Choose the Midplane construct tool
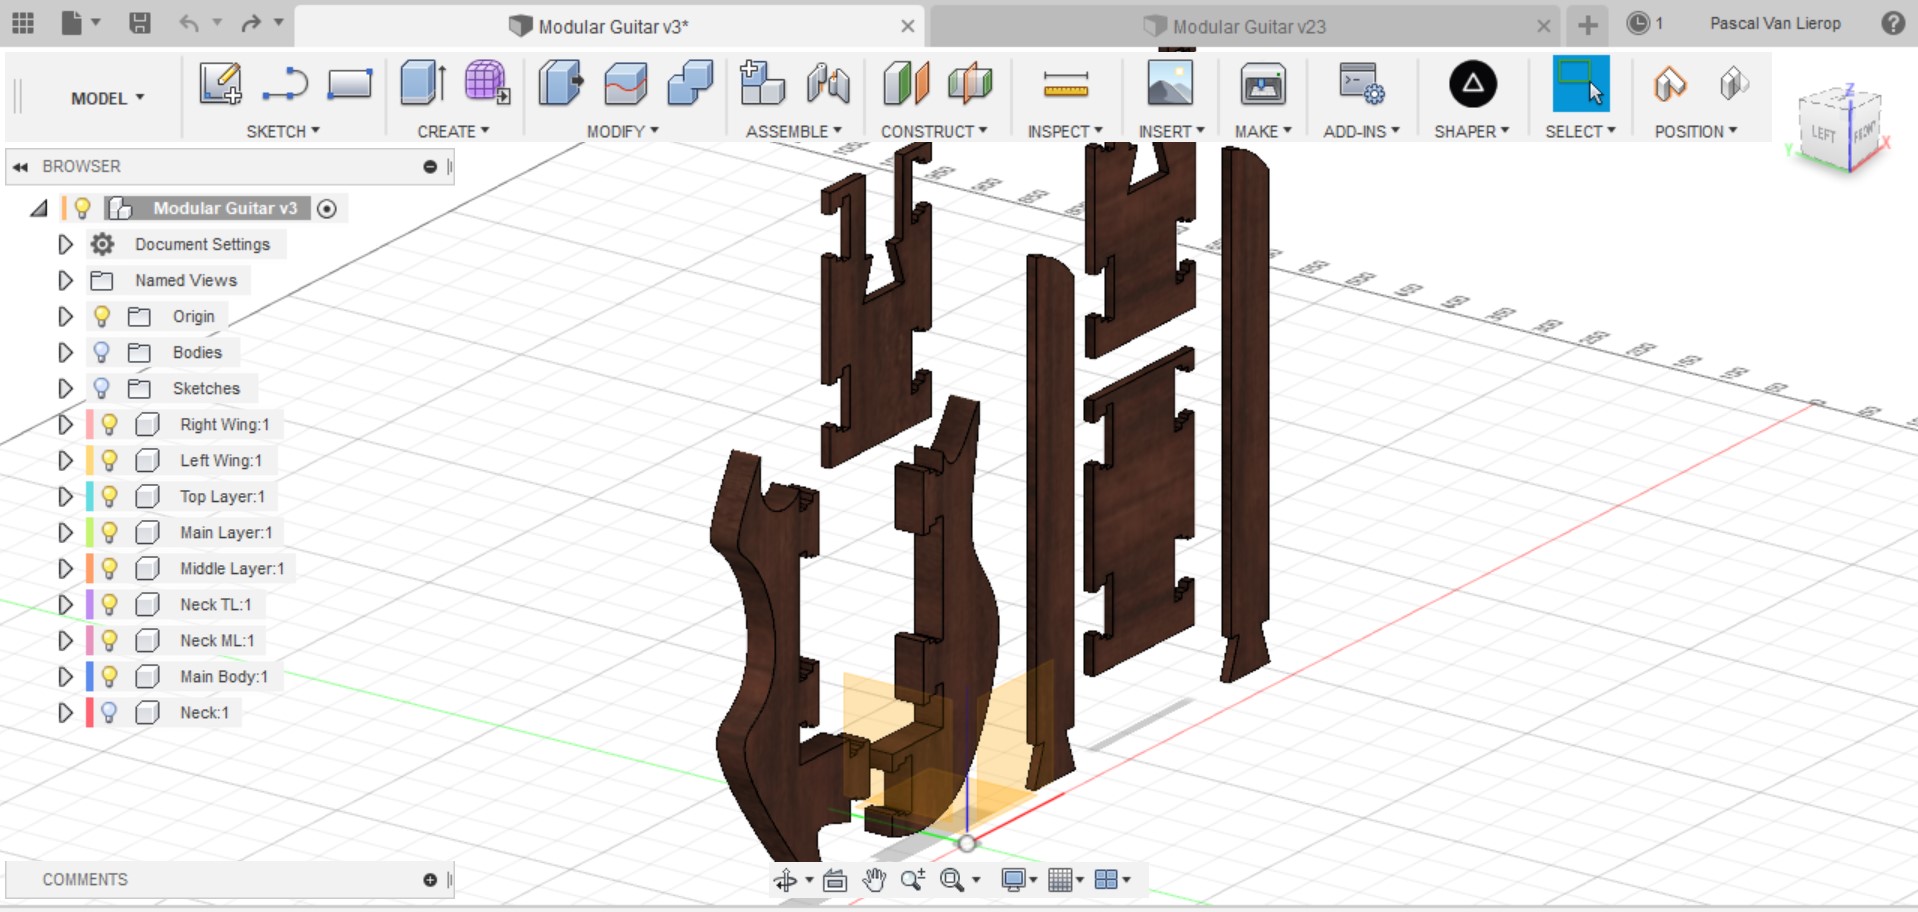This screenshot has width=1918, height=912. [970, 83]
